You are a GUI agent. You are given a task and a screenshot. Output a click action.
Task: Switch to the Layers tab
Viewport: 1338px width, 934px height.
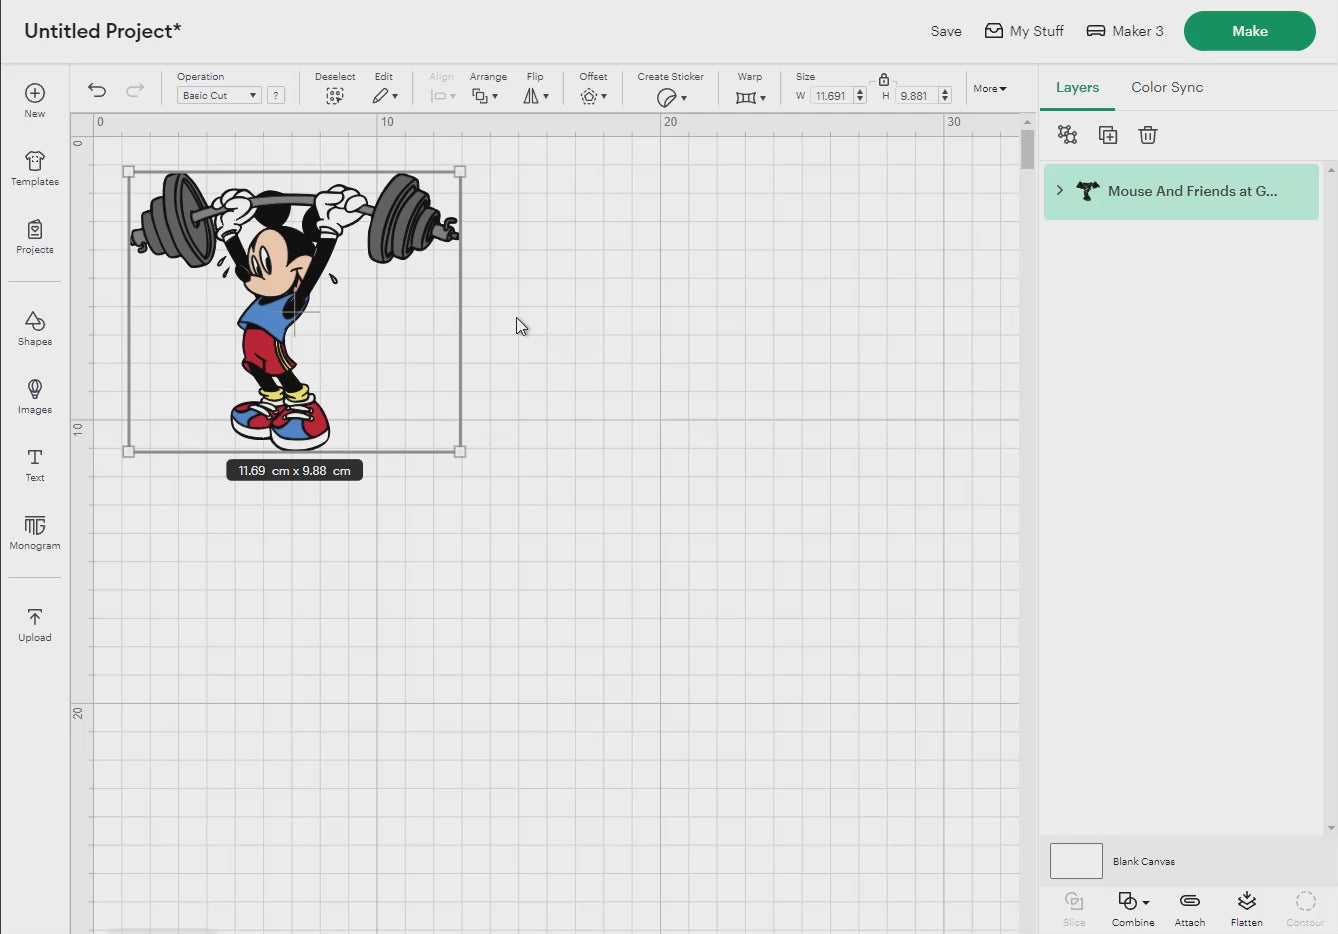point(1077,87)
